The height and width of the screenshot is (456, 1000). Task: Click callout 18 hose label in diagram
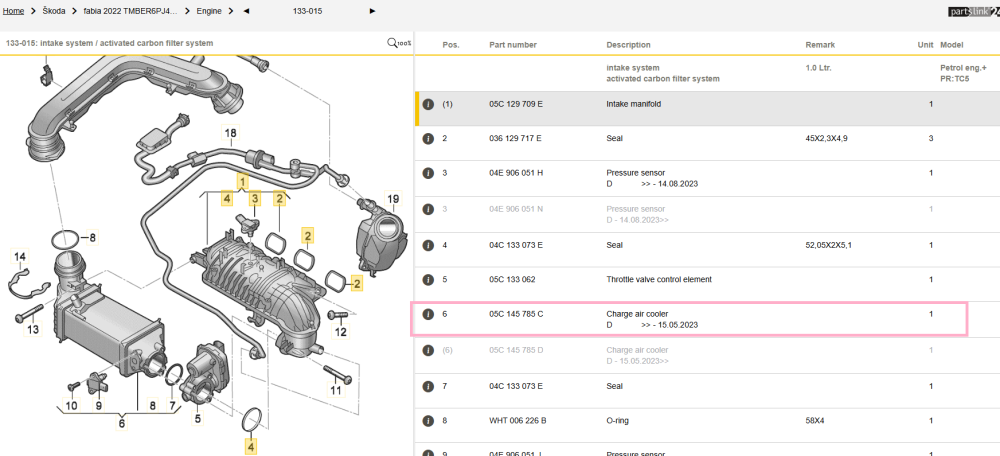tap(230, 133)
